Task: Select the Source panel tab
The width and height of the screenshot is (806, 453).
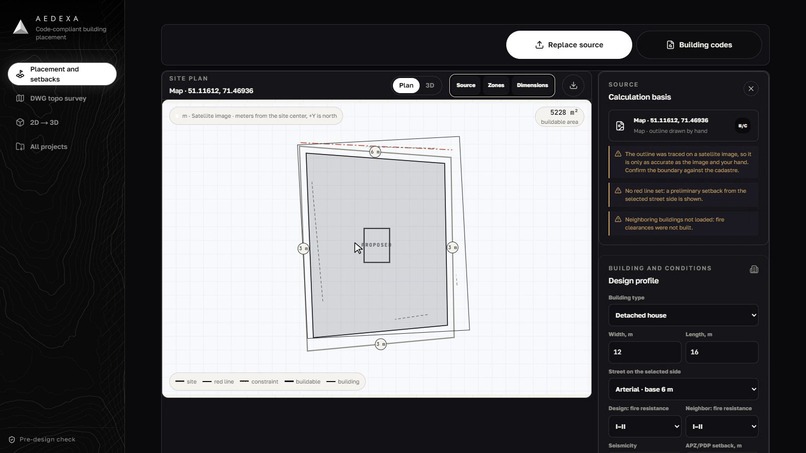Action: [x=466, y=85]
